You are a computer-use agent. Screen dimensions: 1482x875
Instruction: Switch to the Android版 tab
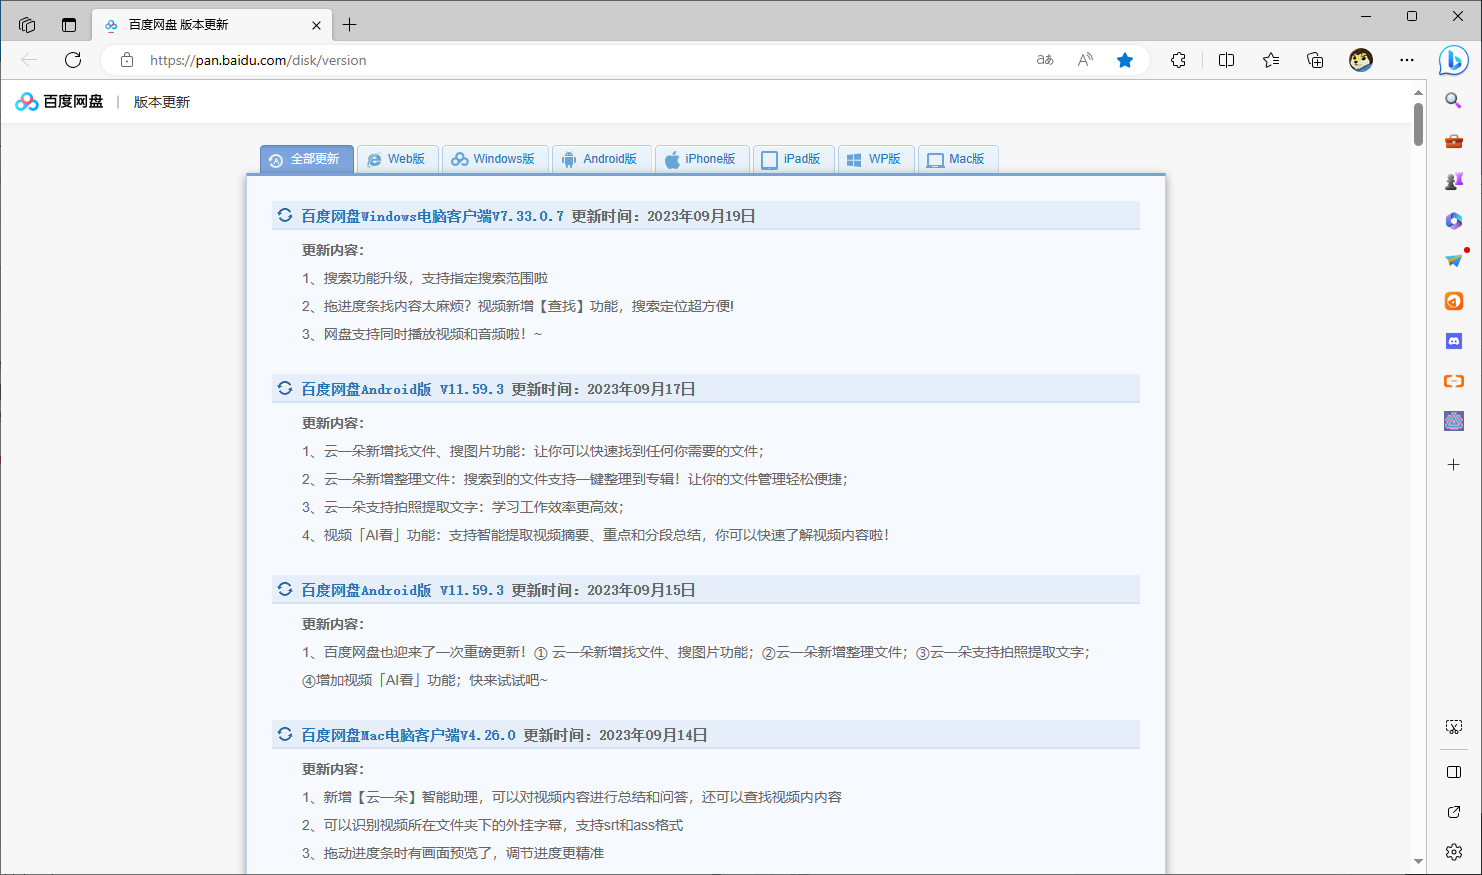coord(601,159)
